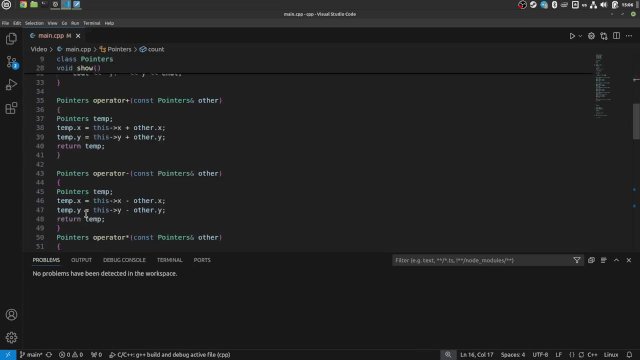Click the ports forwarded indicator showing 0
The image size is (640, 360).
click(96, 355)
